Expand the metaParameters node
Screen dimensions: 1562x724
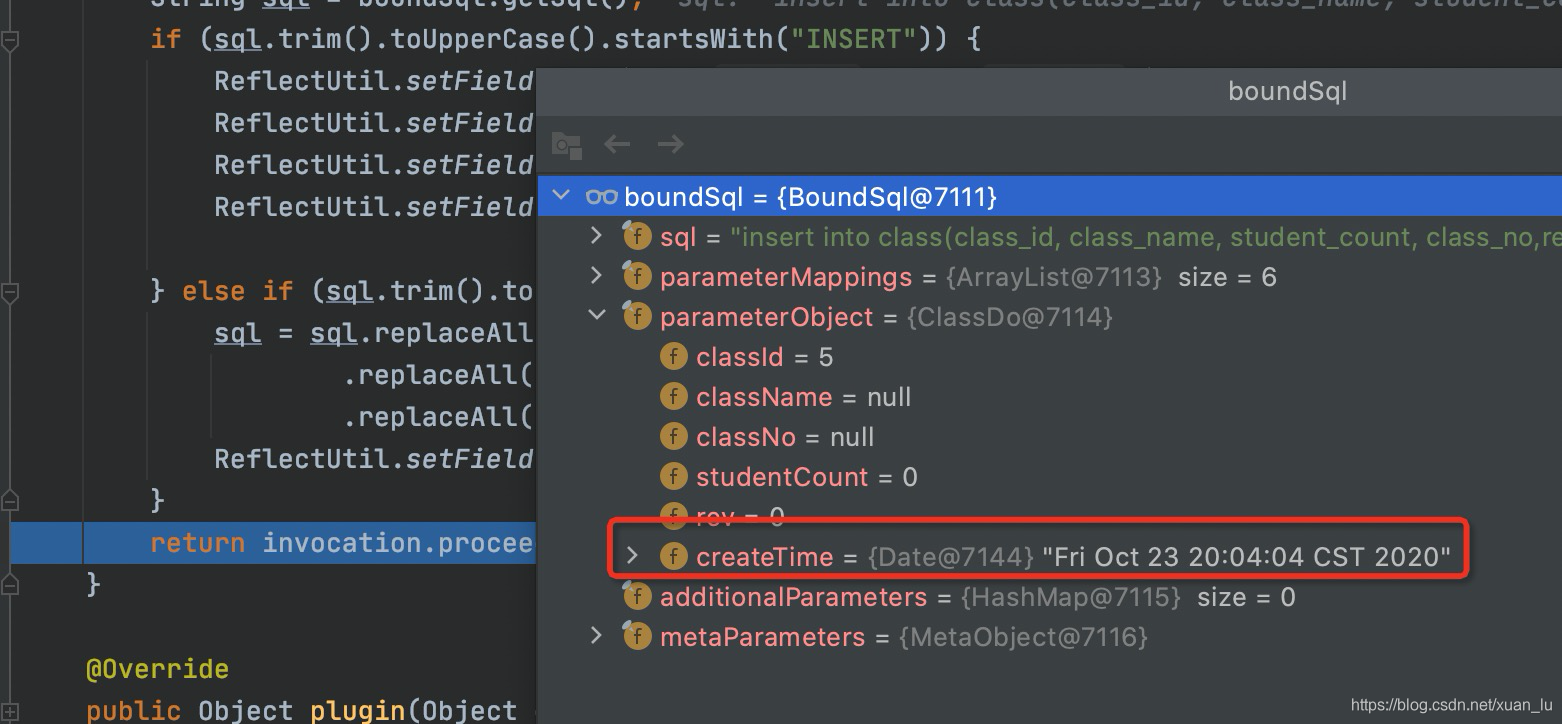(596, 636)
